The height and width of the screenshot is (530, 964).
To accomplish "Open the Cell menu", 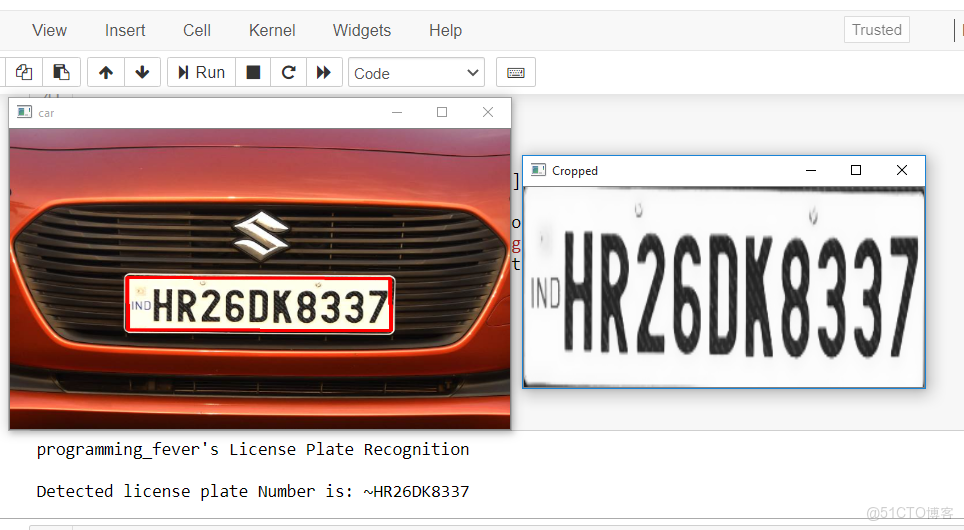I will [x=197, y=30].
